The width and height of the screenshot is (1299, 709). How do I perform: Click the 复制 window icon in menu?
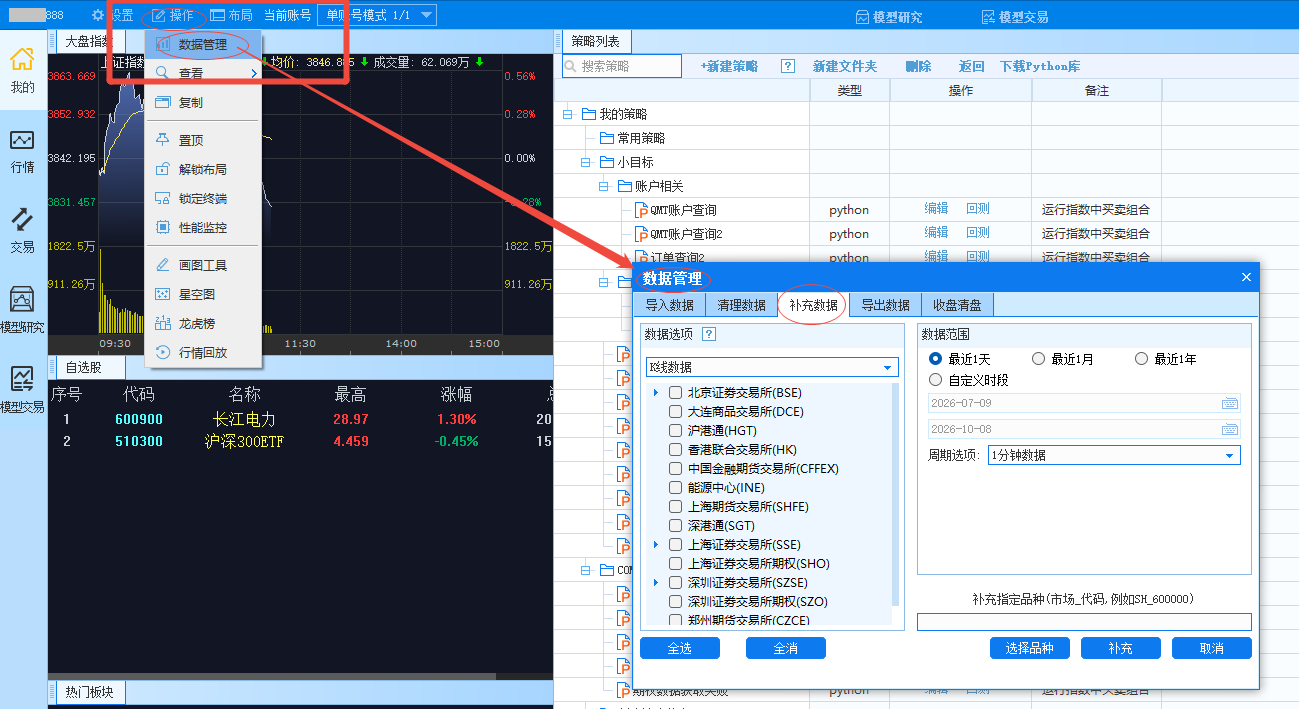(x=162, y=102)
